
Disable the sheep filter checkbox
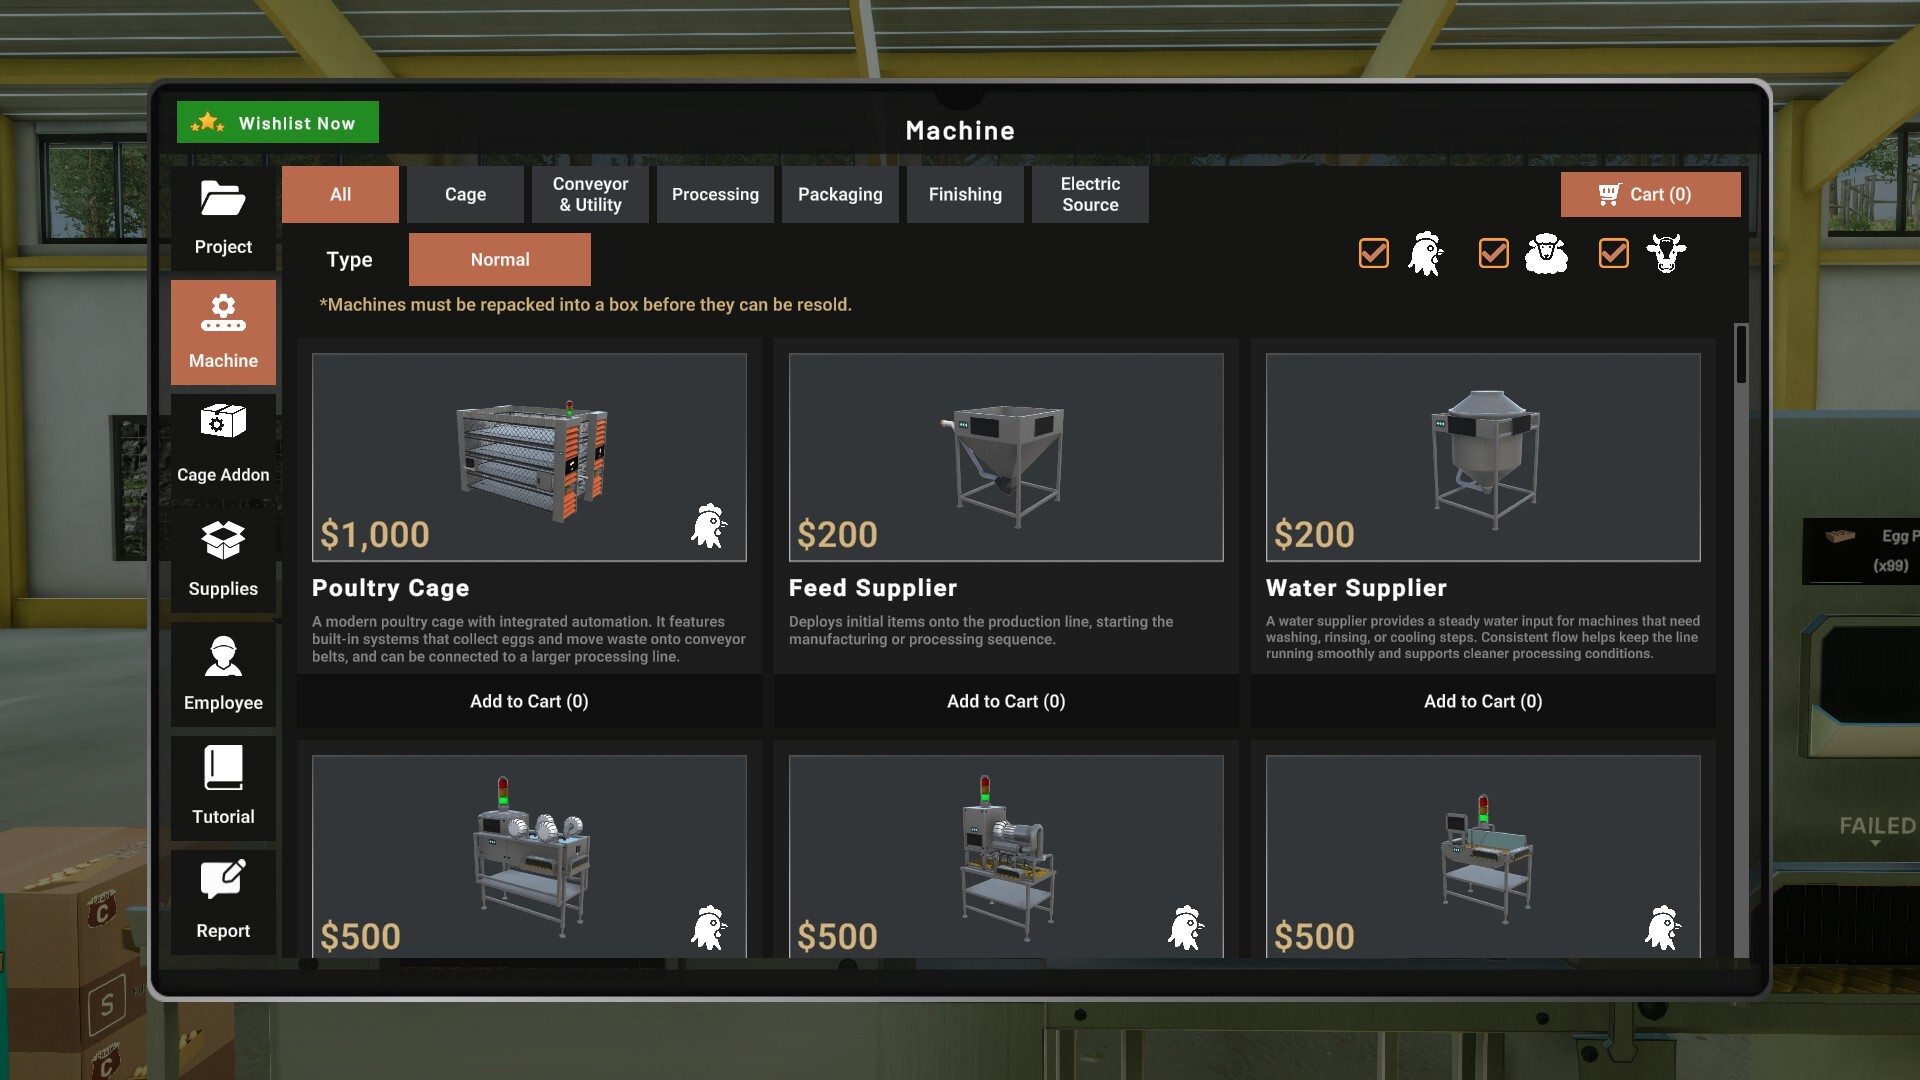[x=1493, y=253]
